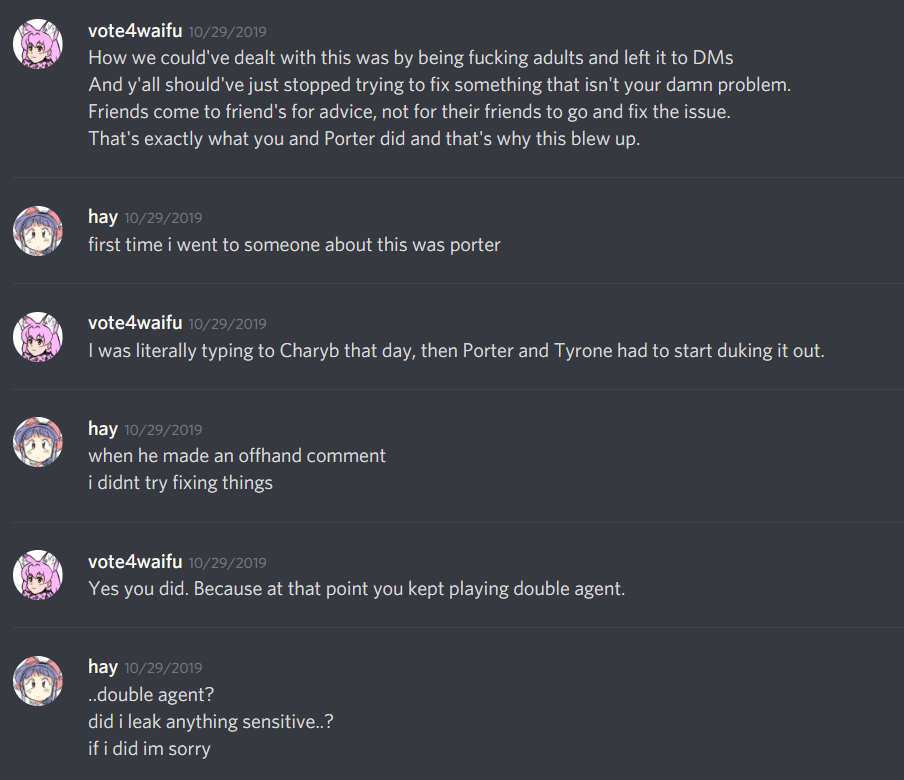Click the timestamp on hay's last message
Viewport: 904px width, 780px height.
point(163,668)
